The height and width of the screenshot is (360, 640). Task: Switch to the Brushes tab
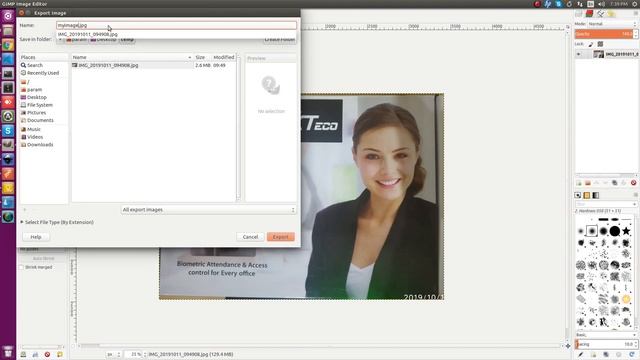578,196
